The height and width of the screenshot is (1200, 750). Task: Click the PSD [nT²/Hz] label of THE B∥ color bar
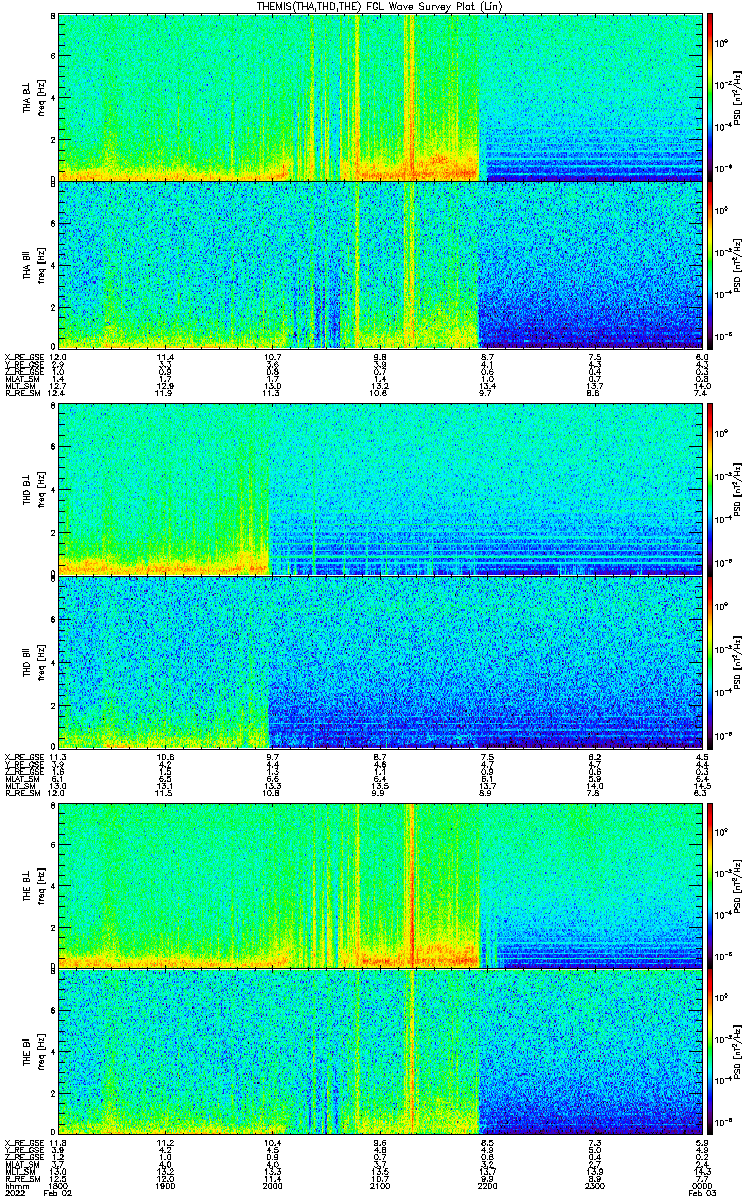pyautogui.click(x=738, y=1051)
